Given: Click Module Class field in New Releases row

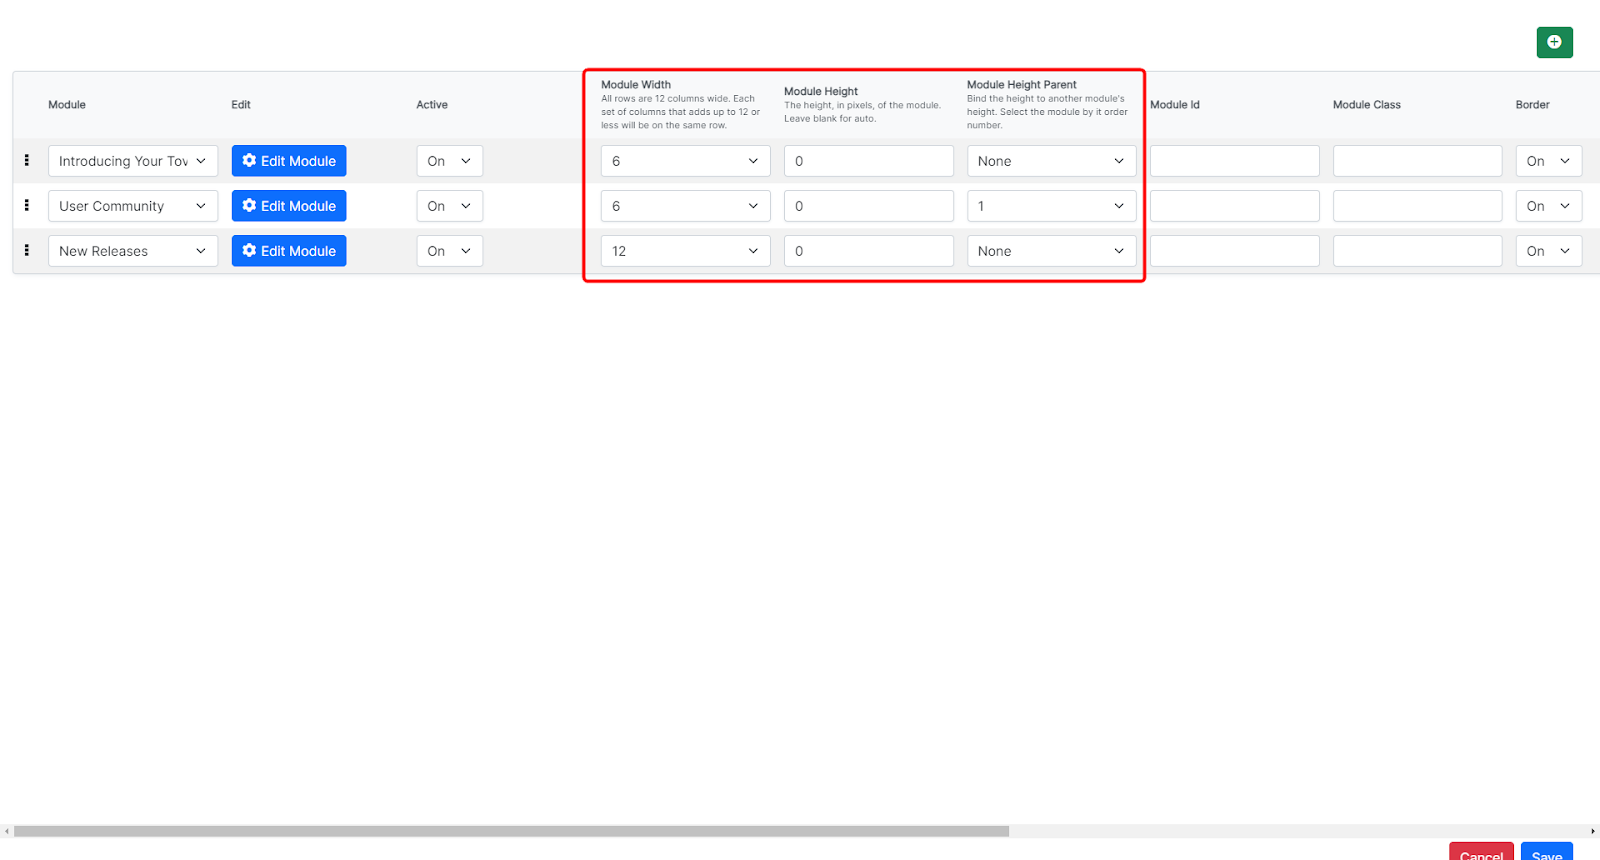Looking at the screenshot, I should (1418, 251).
